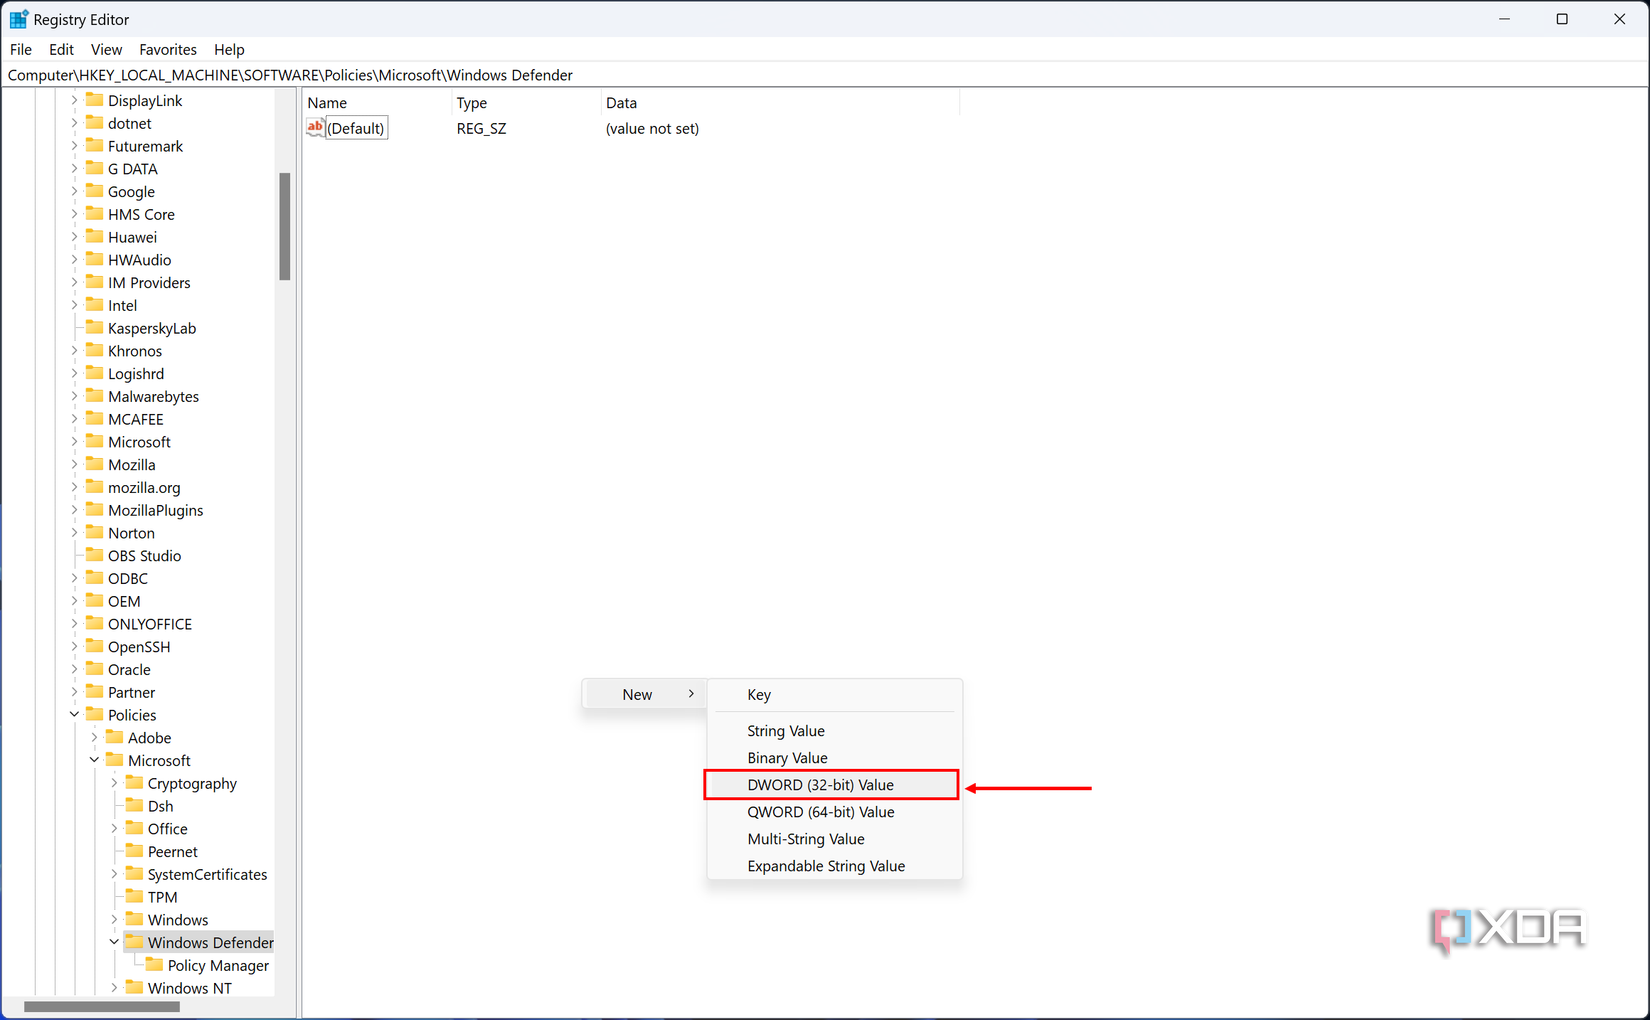Click the Adobe folder icon
The image size is (1650, 1020).
[115, 737]
